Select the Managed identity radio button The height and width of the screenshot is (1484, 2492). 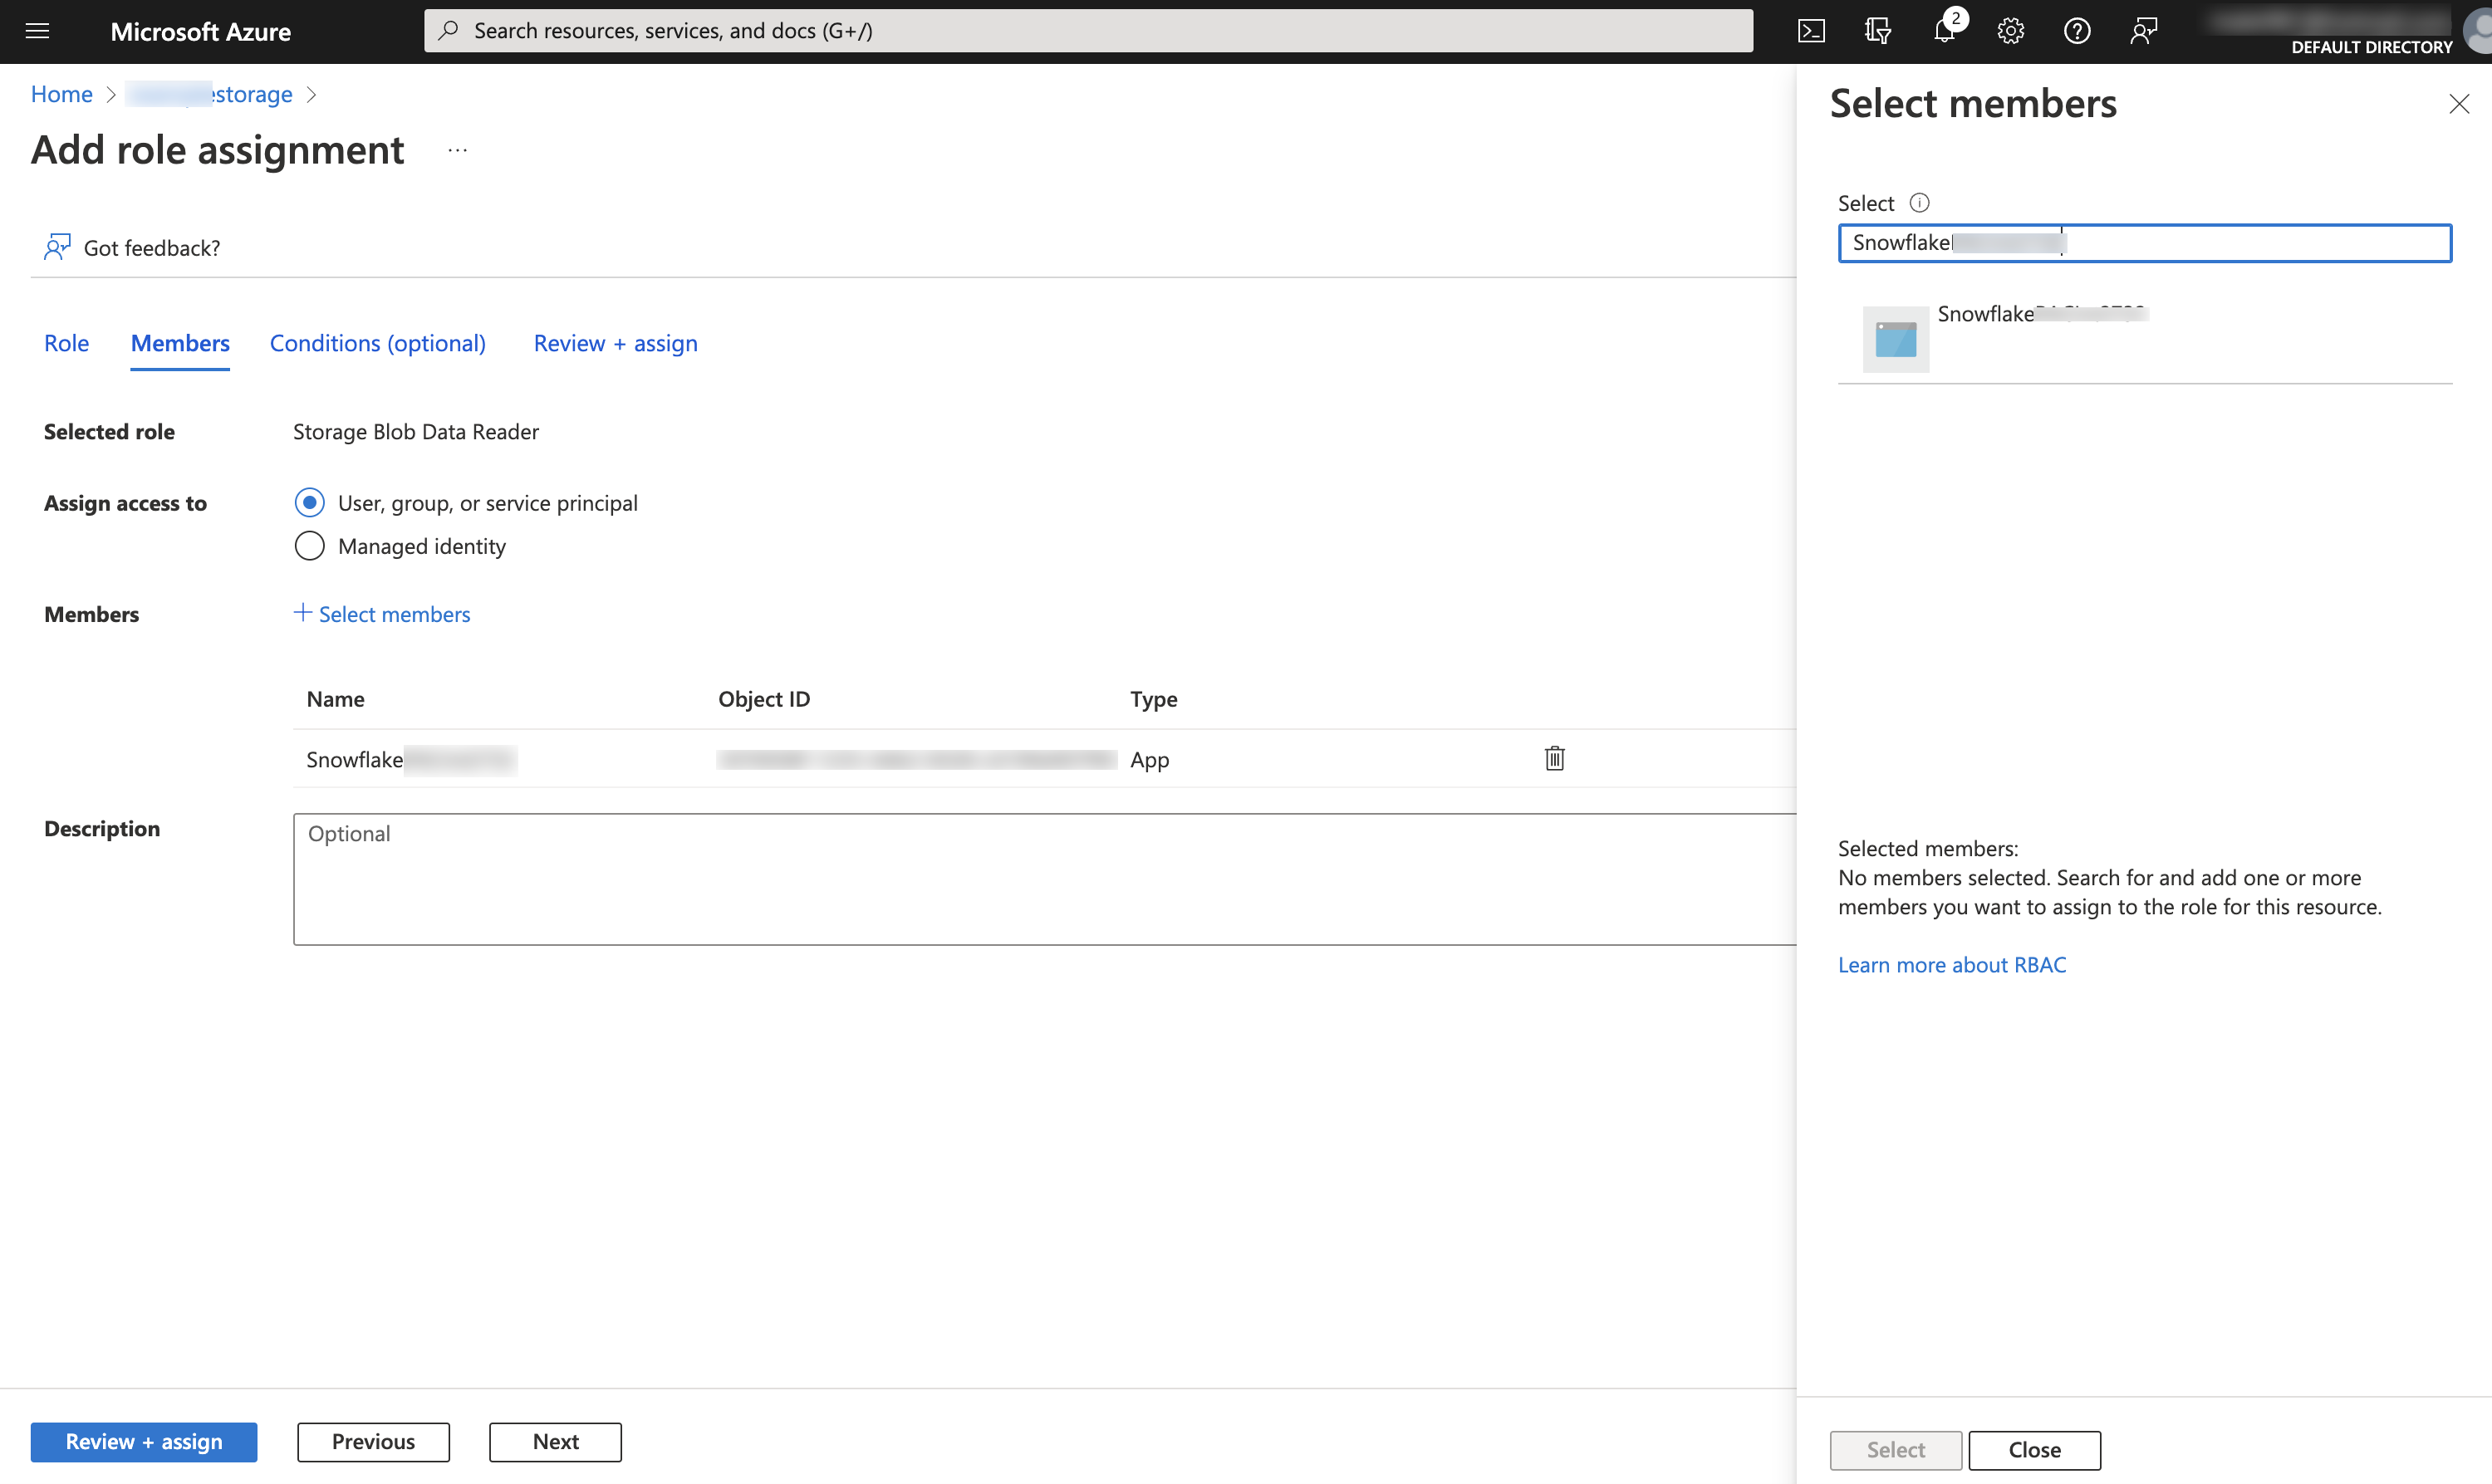[x=309, y=546]
